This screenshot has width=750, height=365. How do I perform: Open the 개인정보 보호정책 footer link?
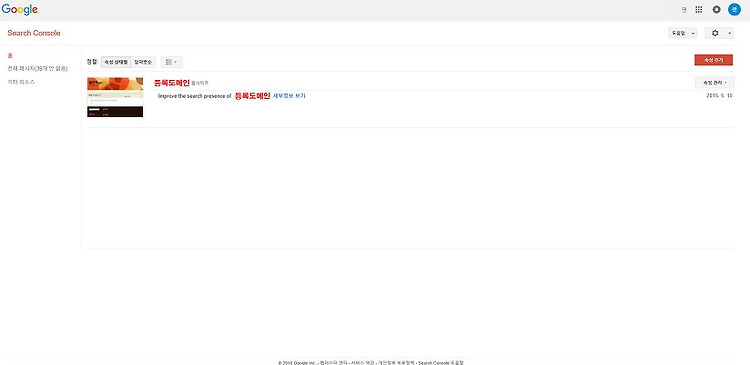click(396, 363)
